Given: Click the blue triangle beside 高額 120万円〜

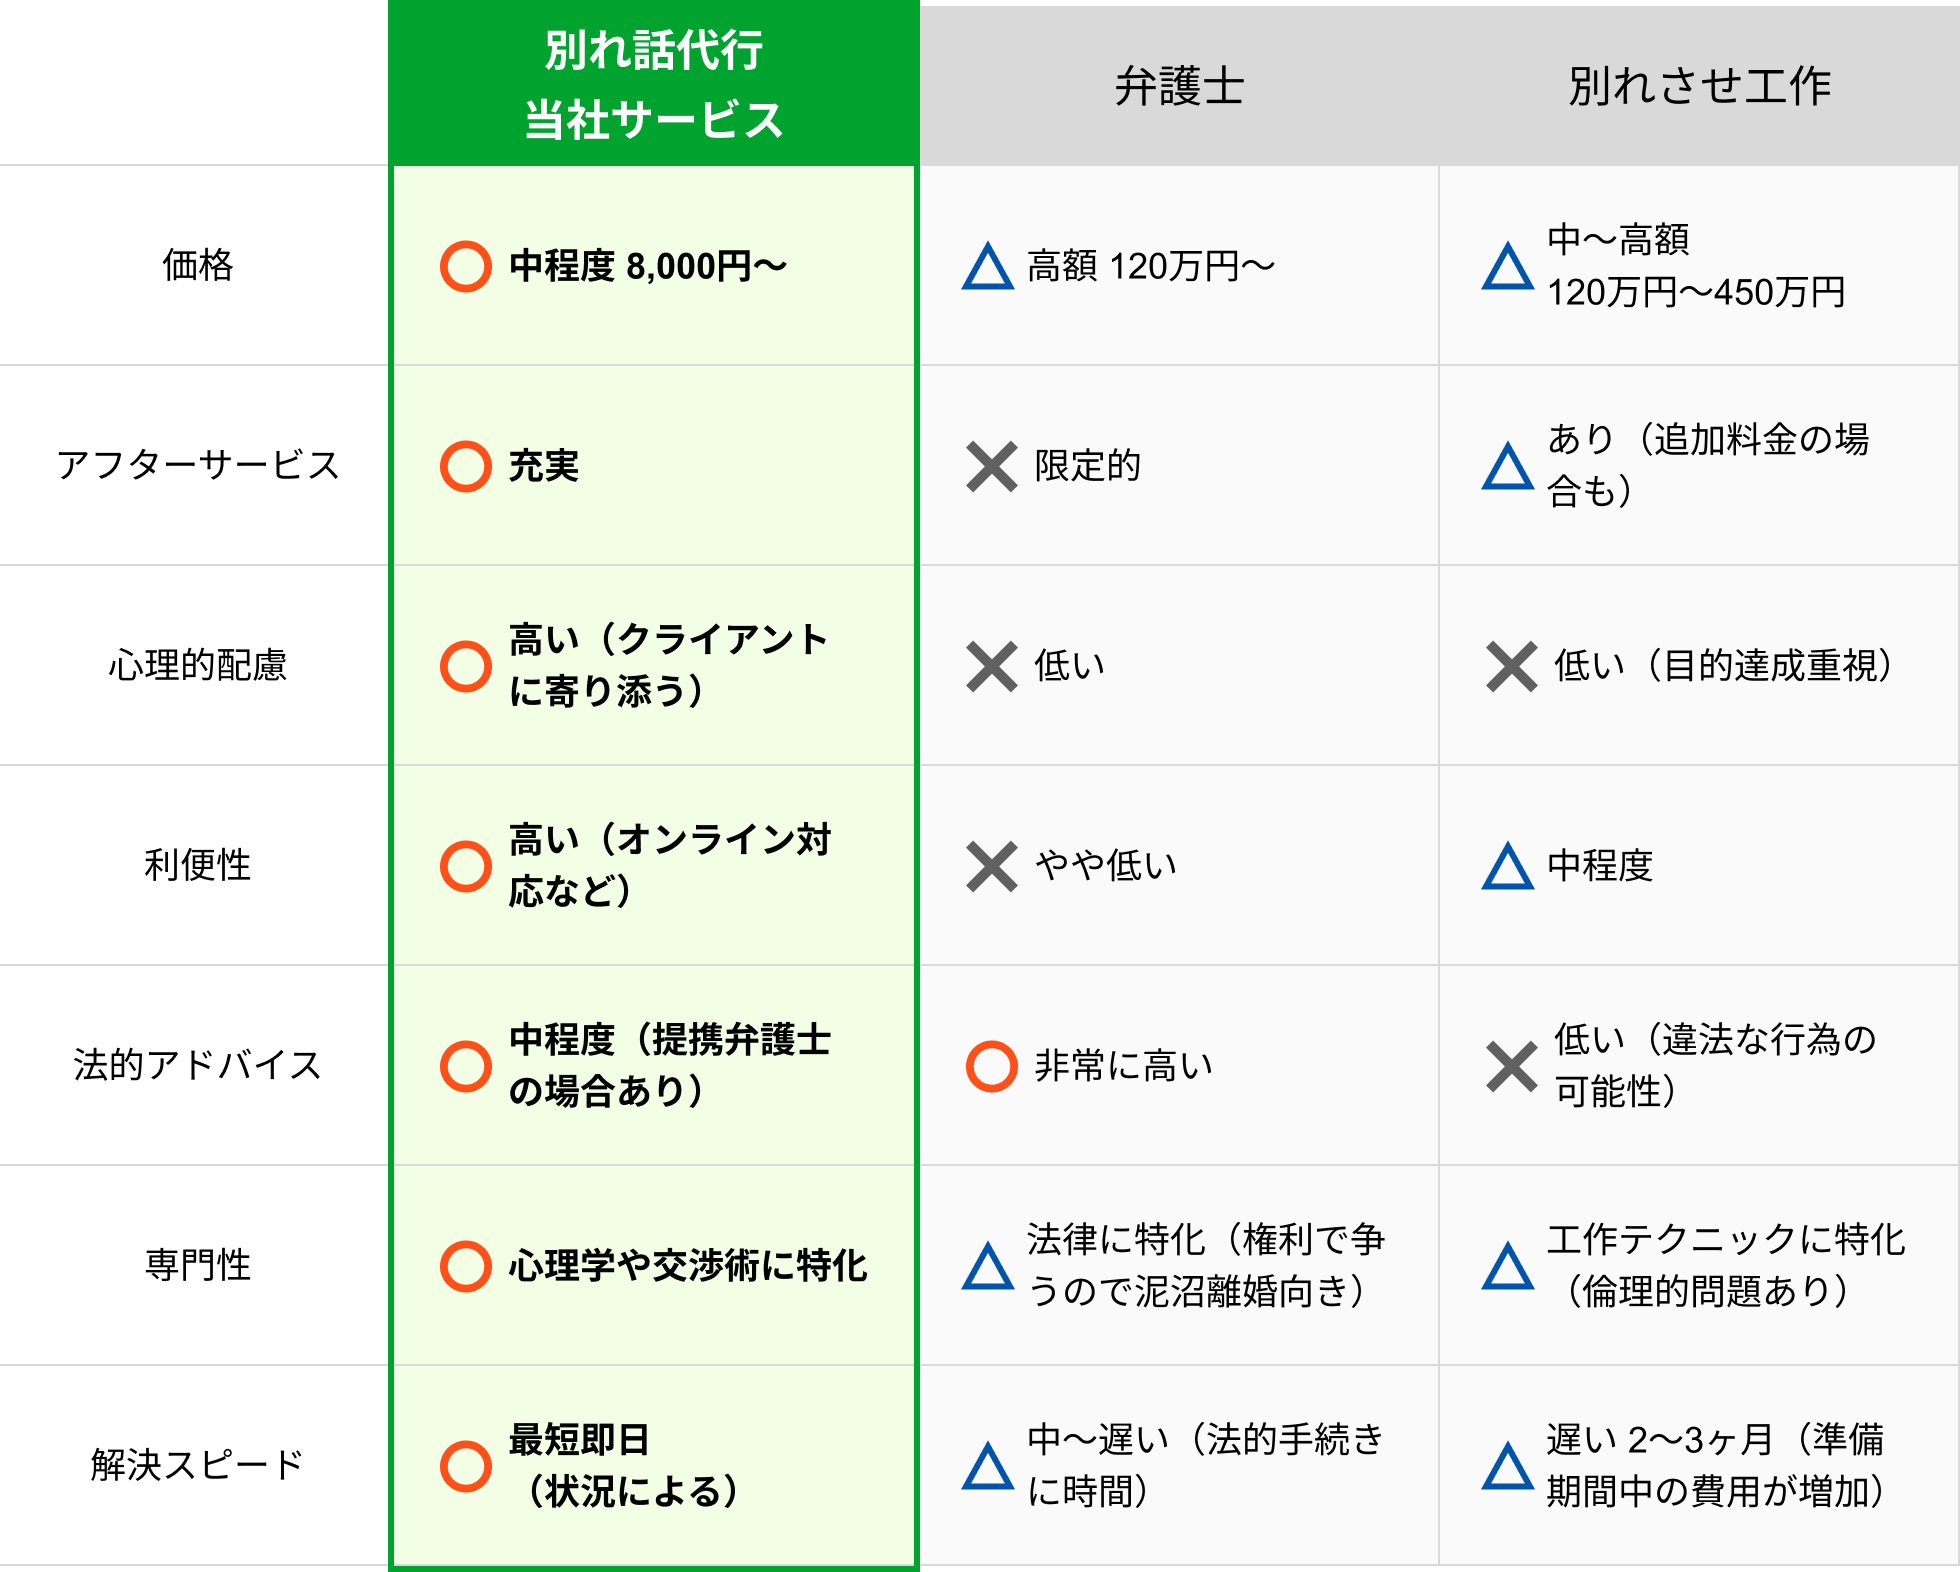Looking at the screenshot, I should pos(988,267).
